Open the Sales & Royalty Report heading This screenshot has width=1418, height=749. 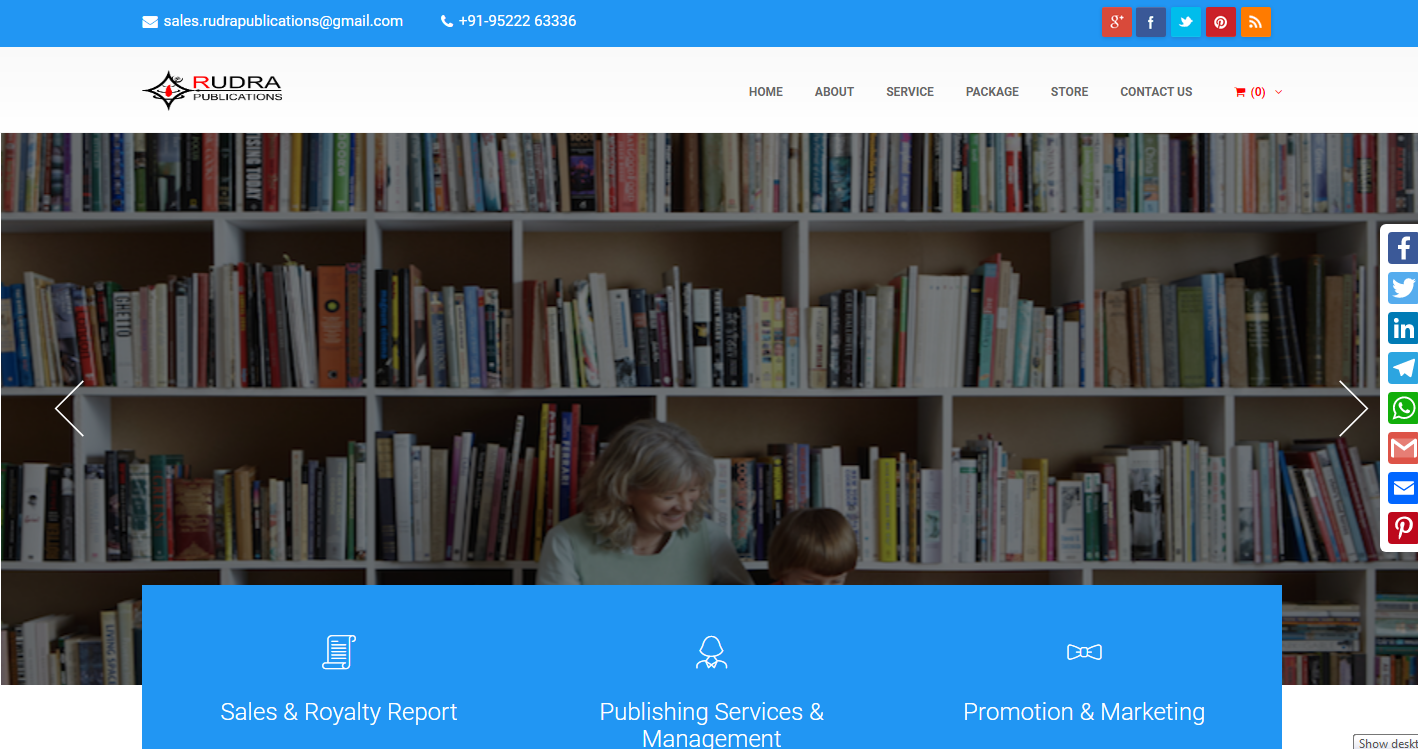click(339, 712)
